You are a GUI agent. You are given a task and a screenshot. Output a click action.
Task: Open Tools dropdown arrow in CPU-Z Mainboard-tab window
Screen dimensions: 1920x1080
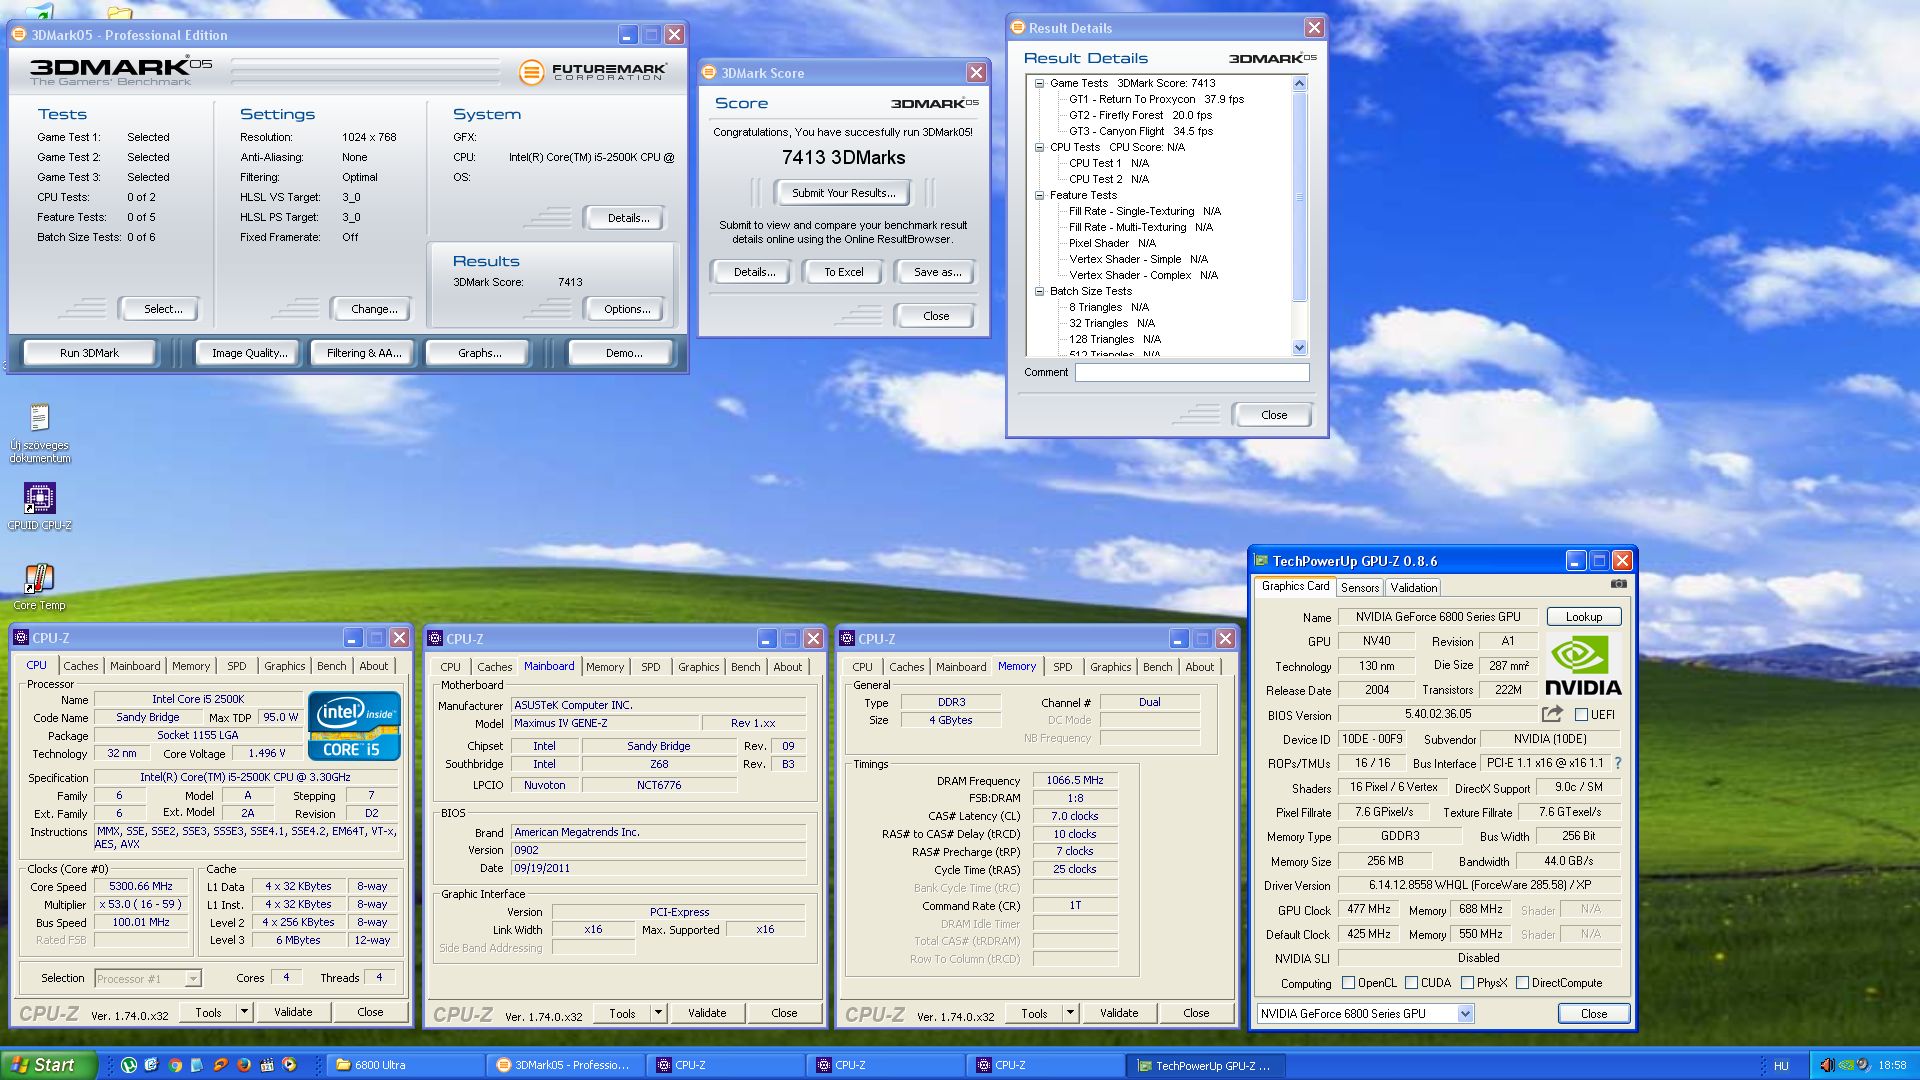pos(658,1013)
